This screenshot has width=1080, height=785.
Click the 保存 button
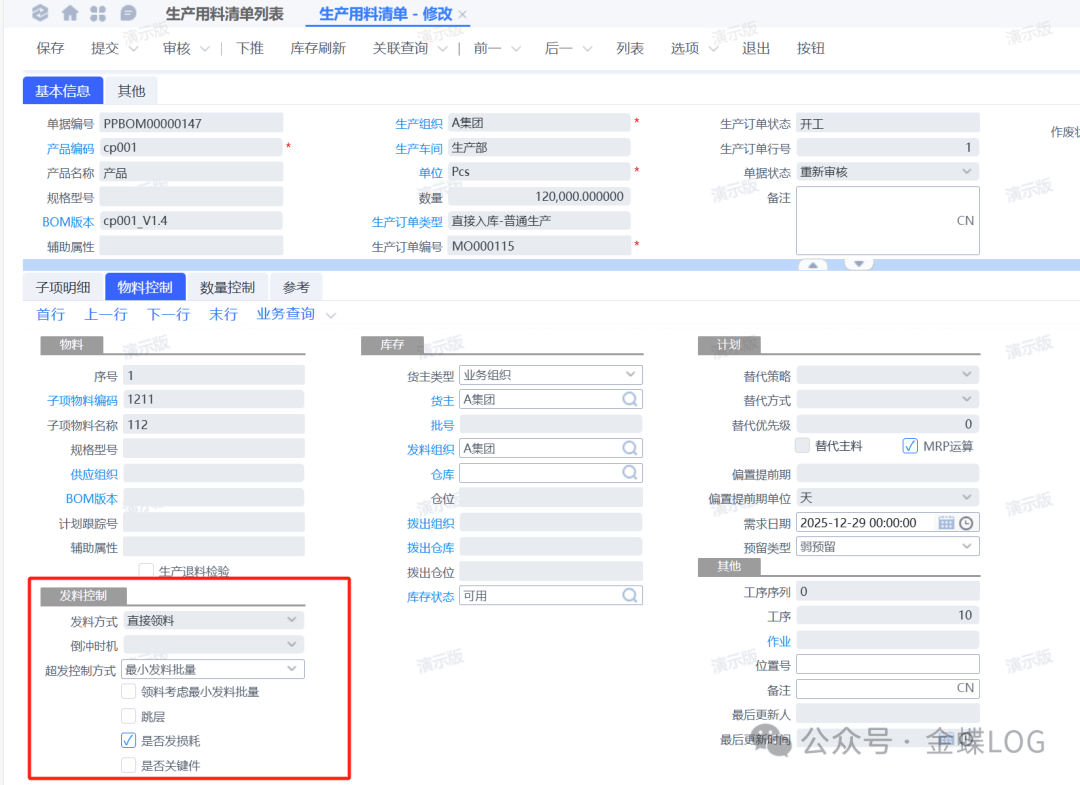pos(50,48)
